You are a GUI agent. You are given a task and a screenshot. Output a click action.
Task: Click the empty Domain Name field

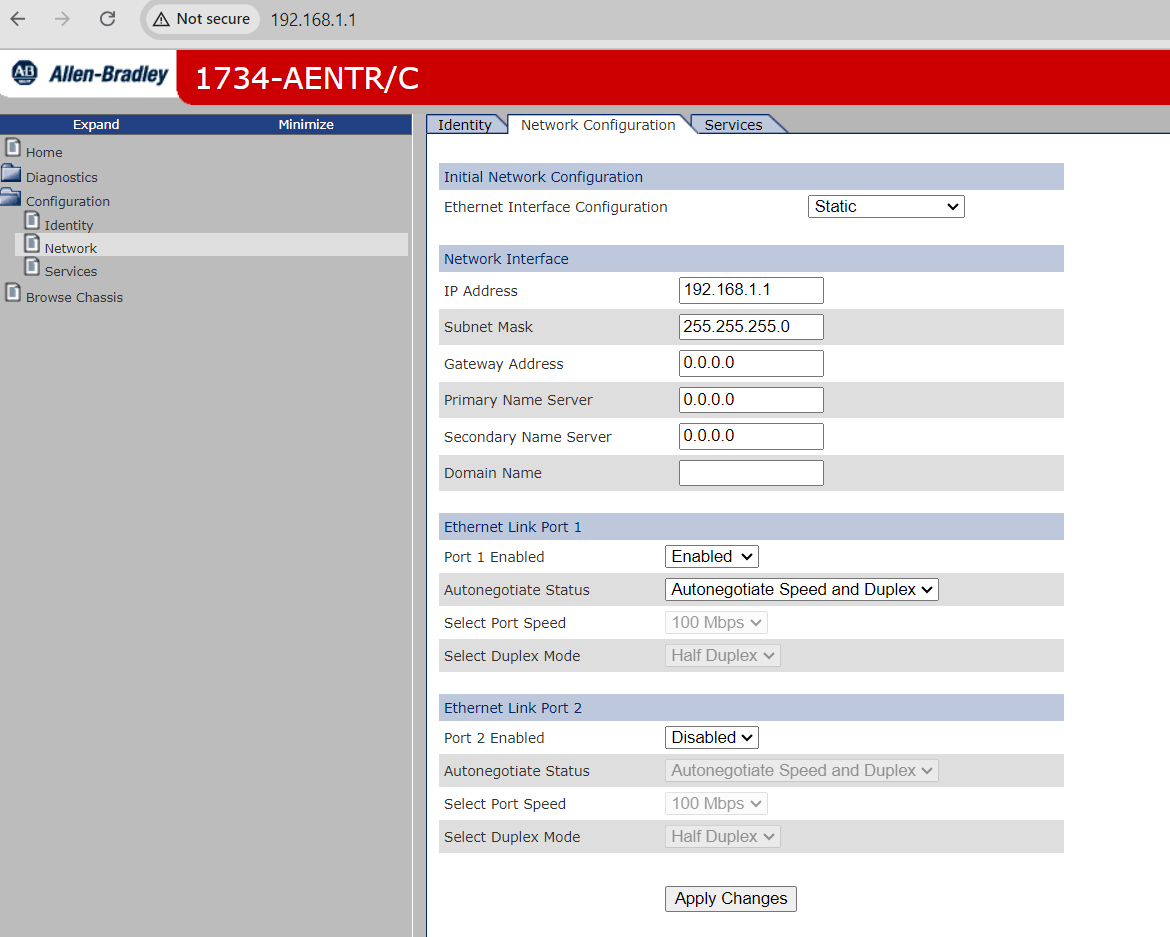[751, 473]
